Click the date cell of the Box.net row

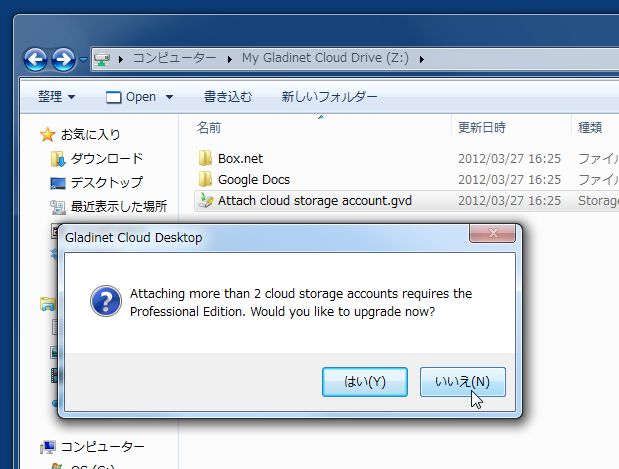click(509, 159)
